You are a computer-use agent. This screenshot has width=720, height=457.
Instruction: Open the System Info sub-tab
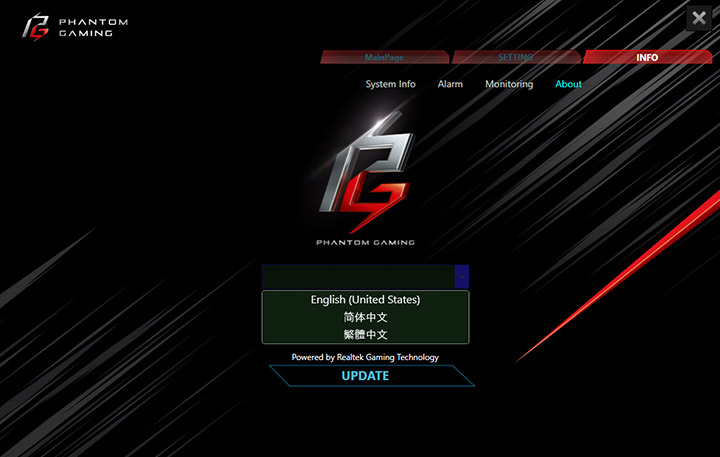[390, 84]
